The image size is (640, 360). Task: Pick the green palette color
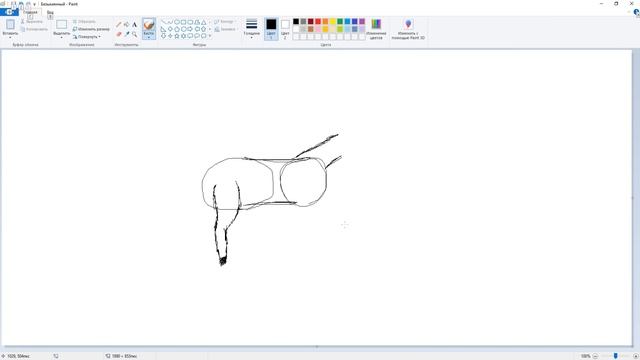coord(340,21)
